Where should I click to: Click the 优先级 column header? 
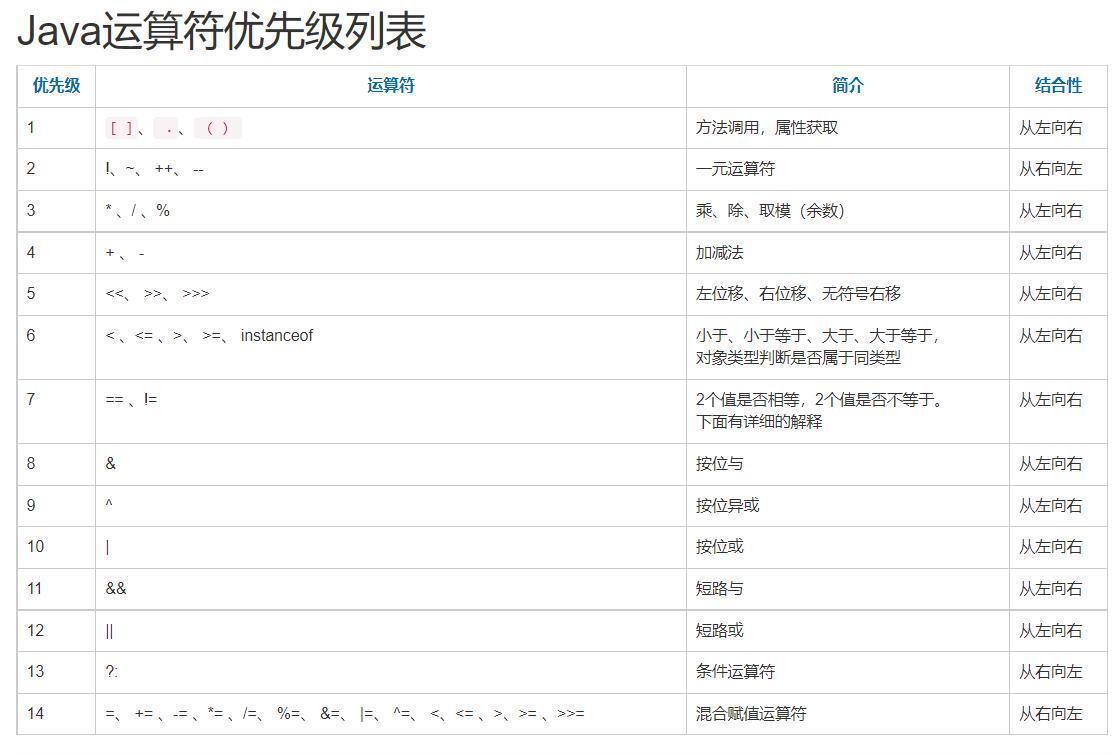point(56,86)
